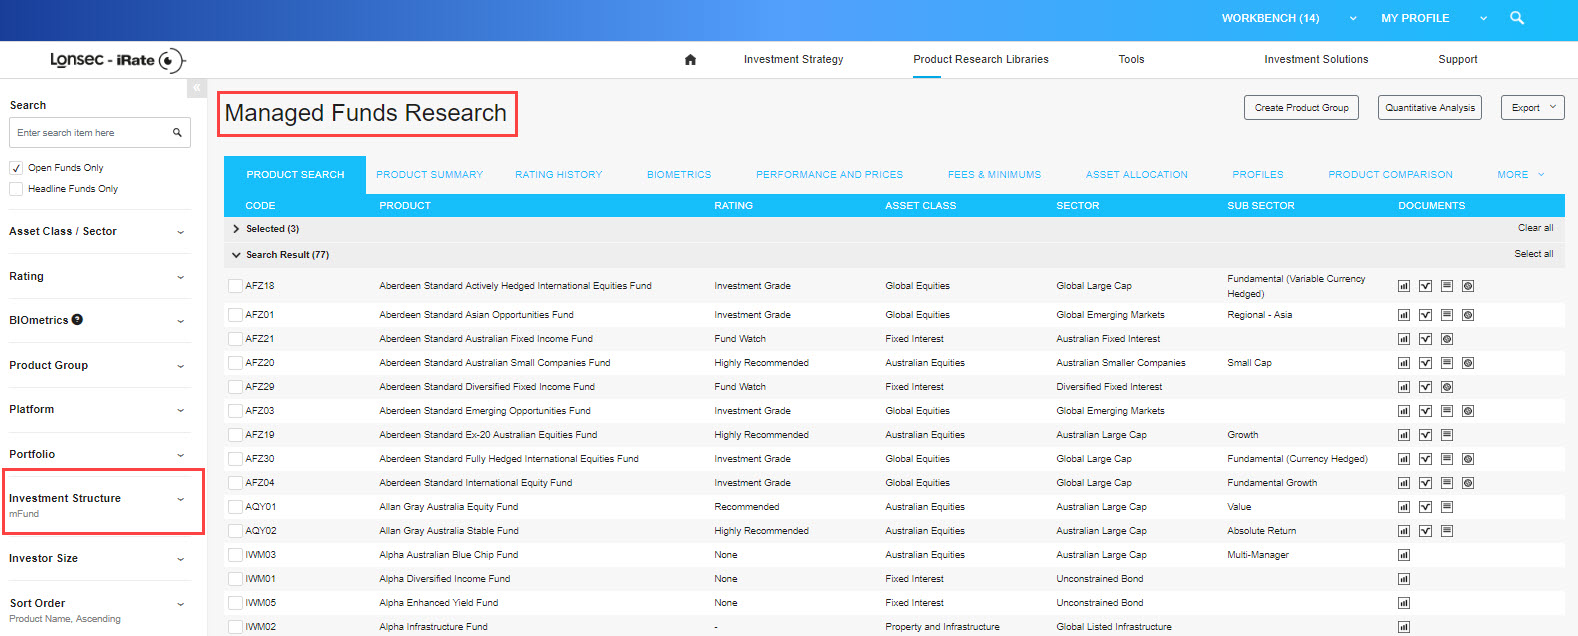Click the BIOmetrics help question mark icon

pos(77,320)
